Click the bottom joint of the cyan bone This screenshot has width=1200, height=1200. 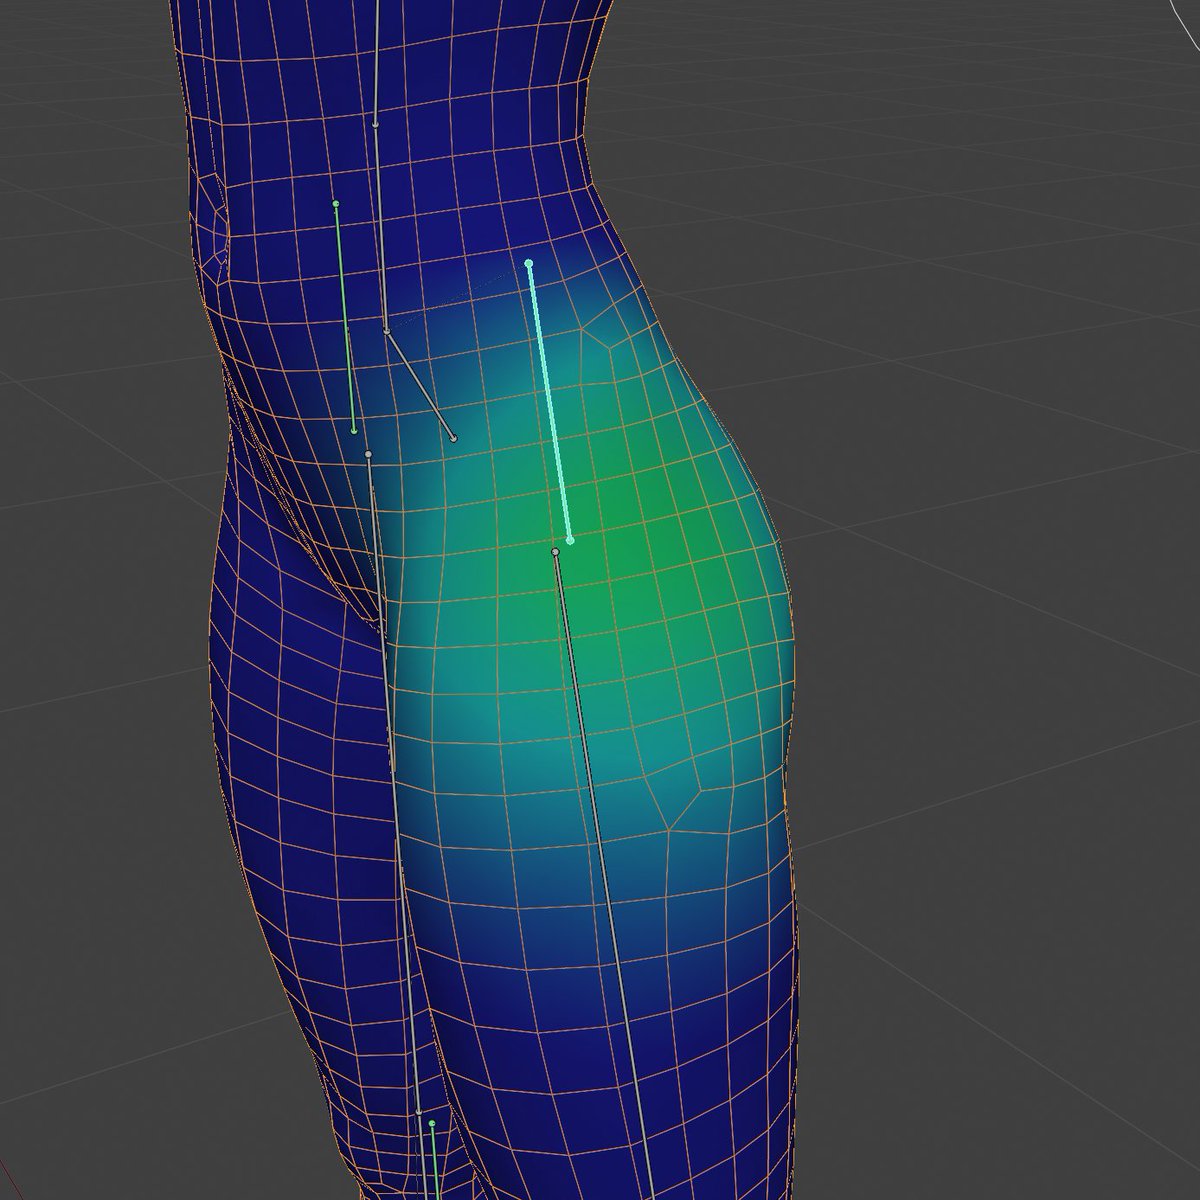pos(570,540)
